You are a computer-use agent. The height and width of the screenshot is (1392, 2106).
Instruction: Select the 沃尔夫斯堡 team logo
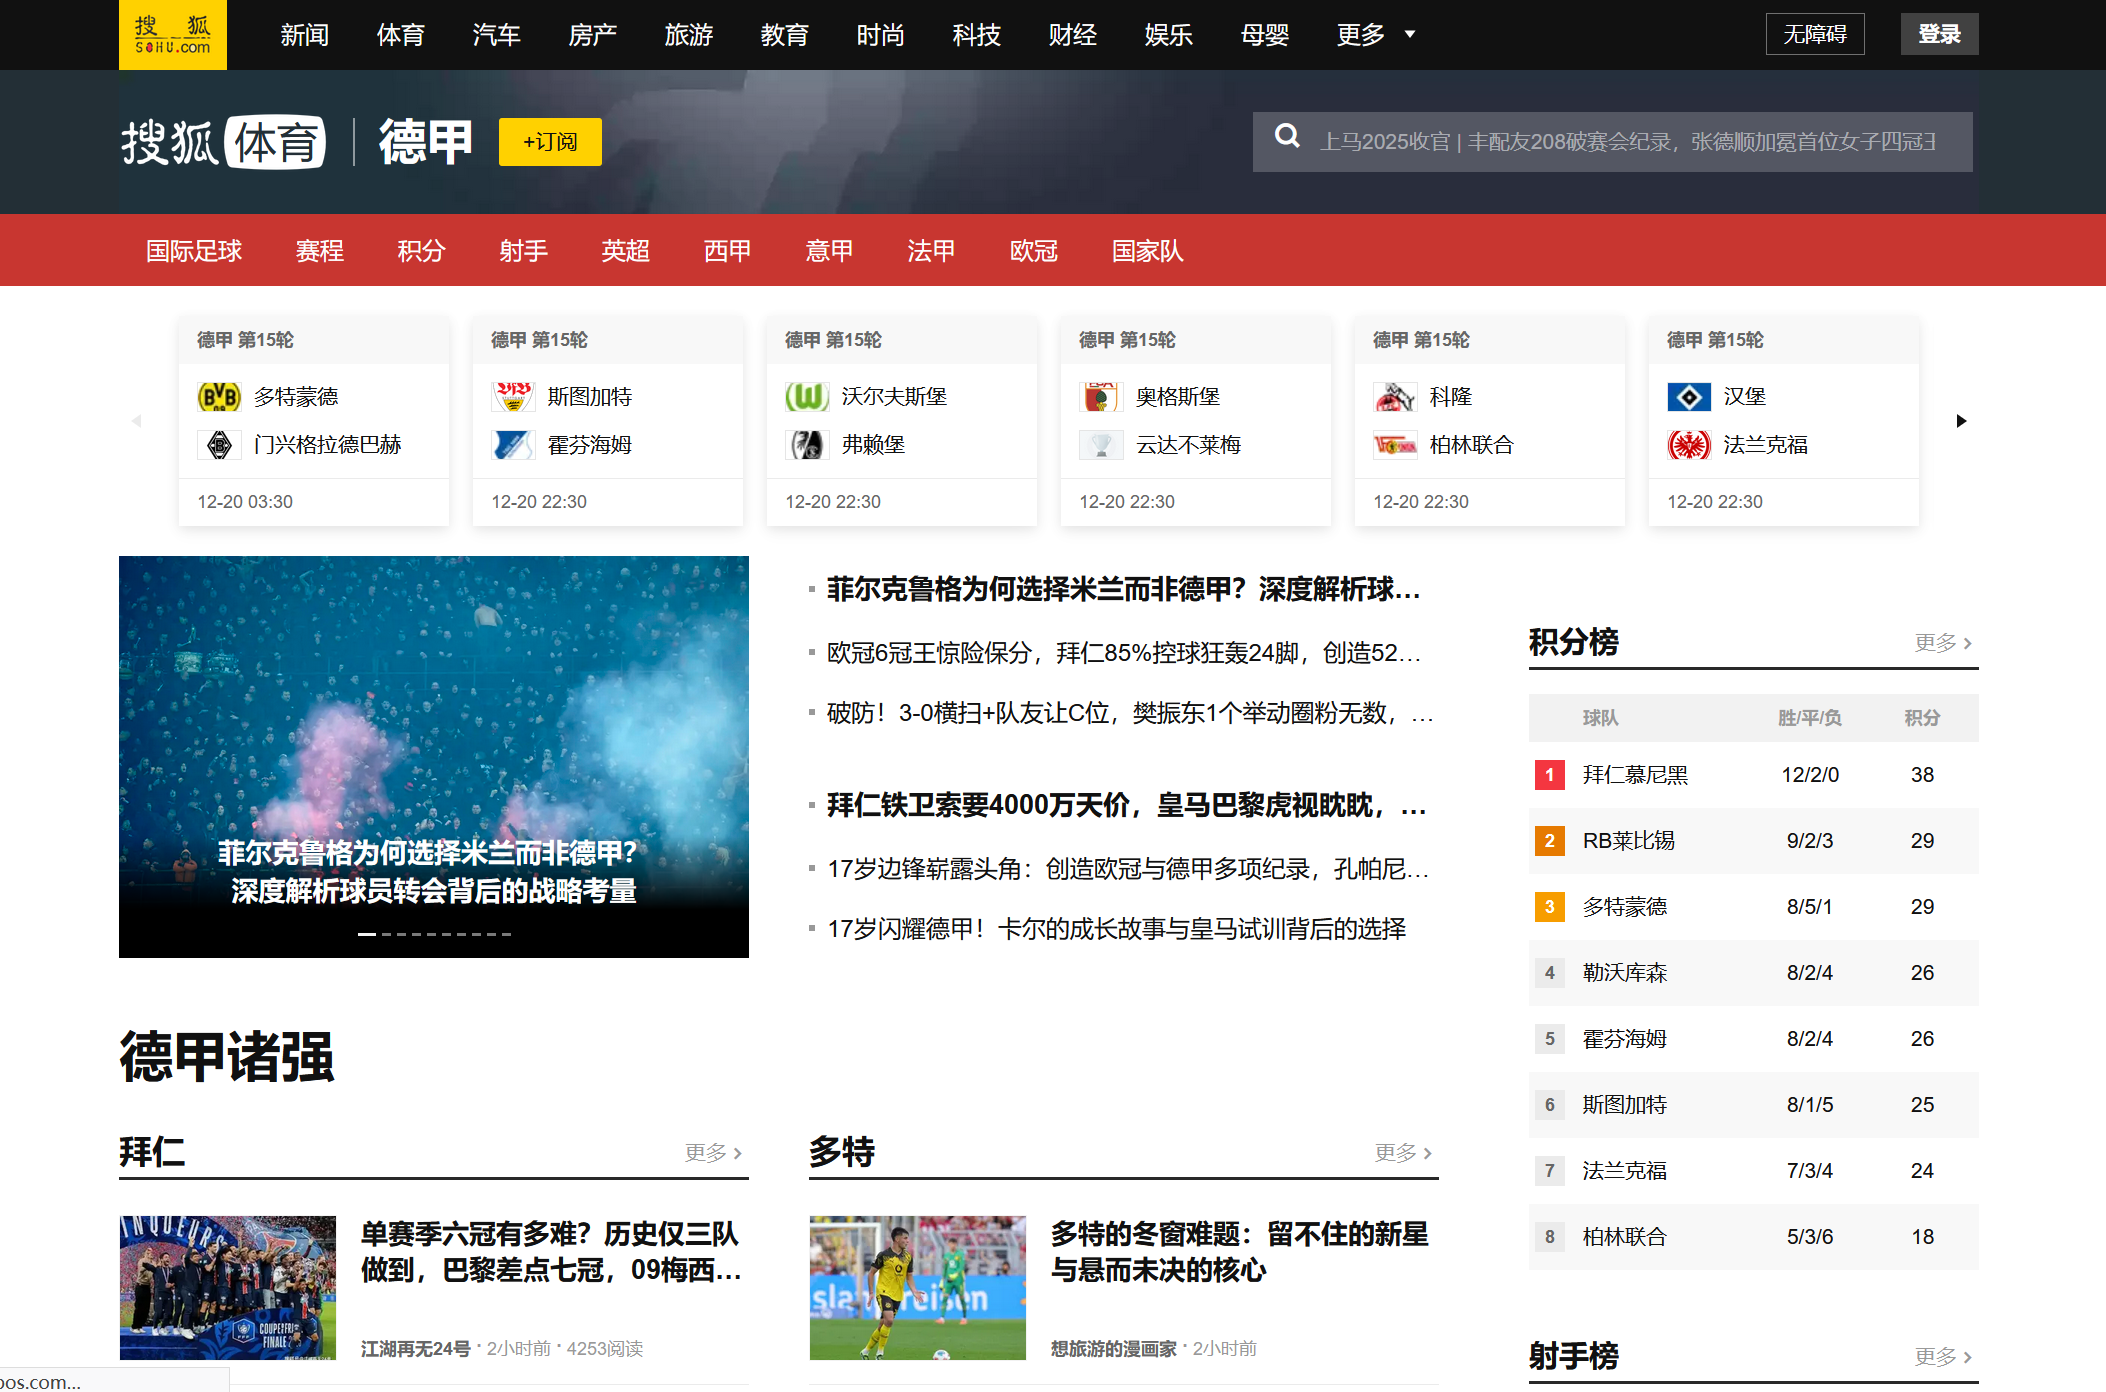pyautogui.click(x=807, y=396)
